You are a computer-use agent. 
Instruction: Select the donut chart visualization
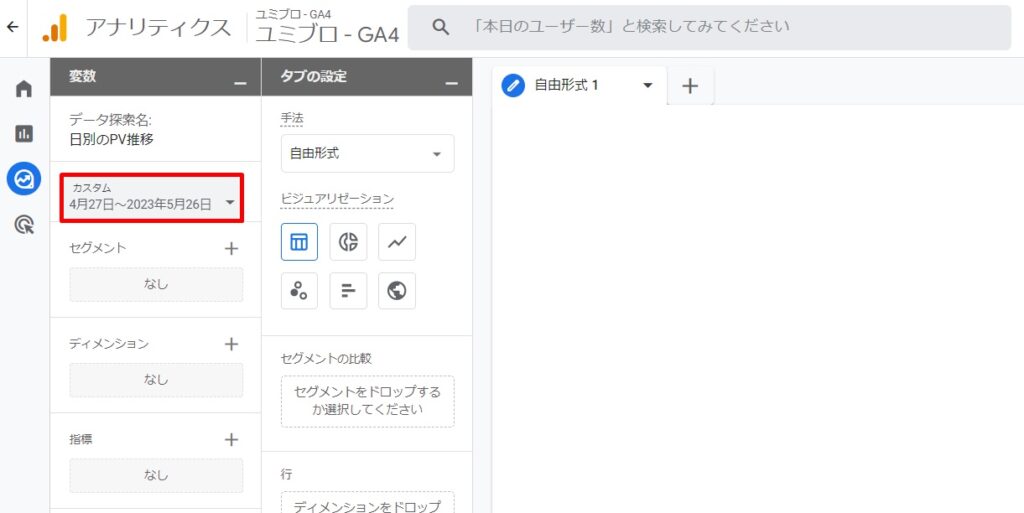pos(348,242)
